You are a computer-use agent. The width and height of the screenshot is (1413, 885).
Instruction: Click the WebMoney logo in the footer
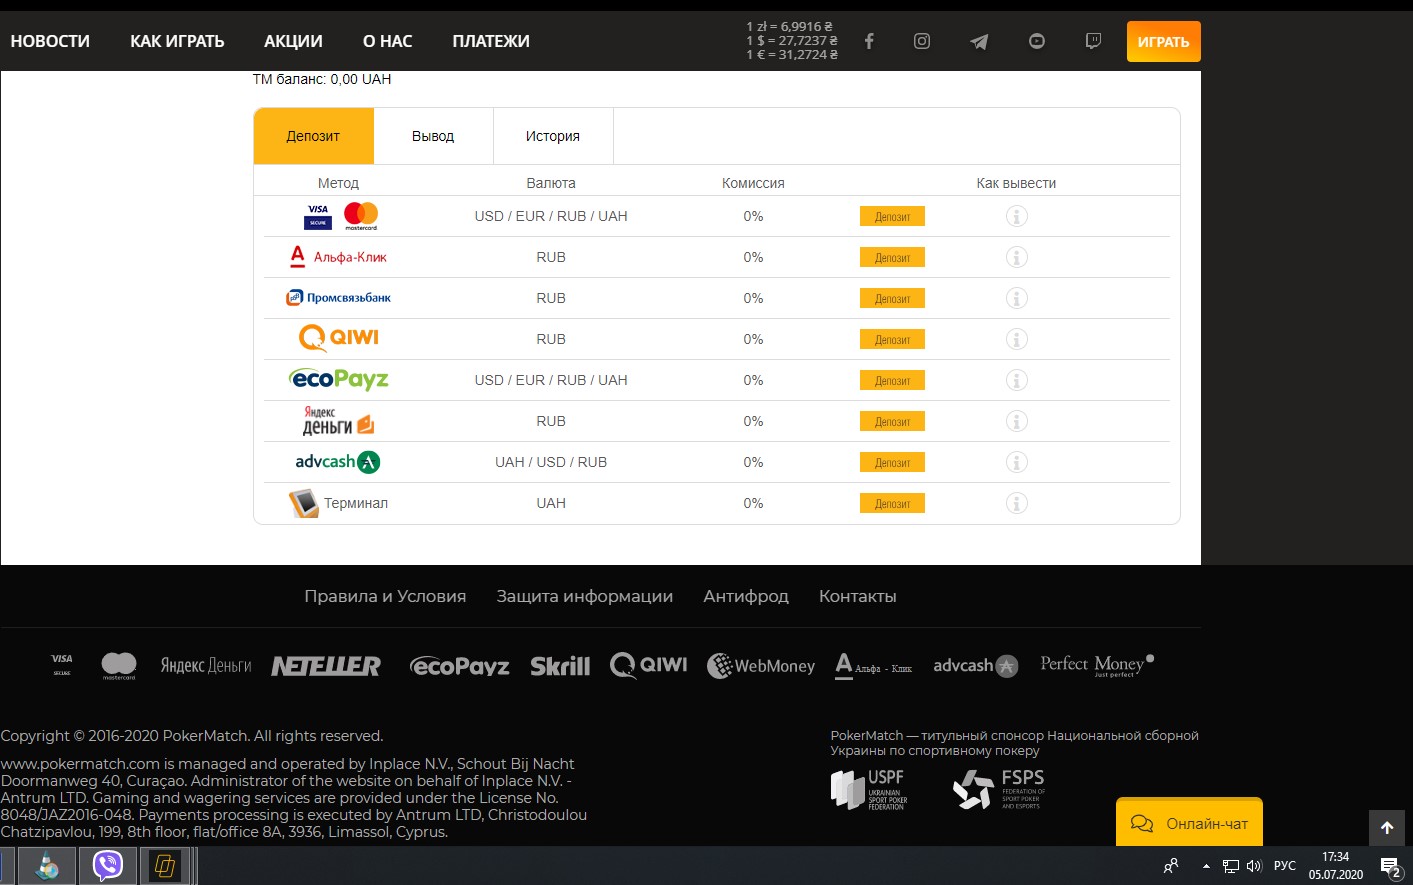click(x=761, y=666)
